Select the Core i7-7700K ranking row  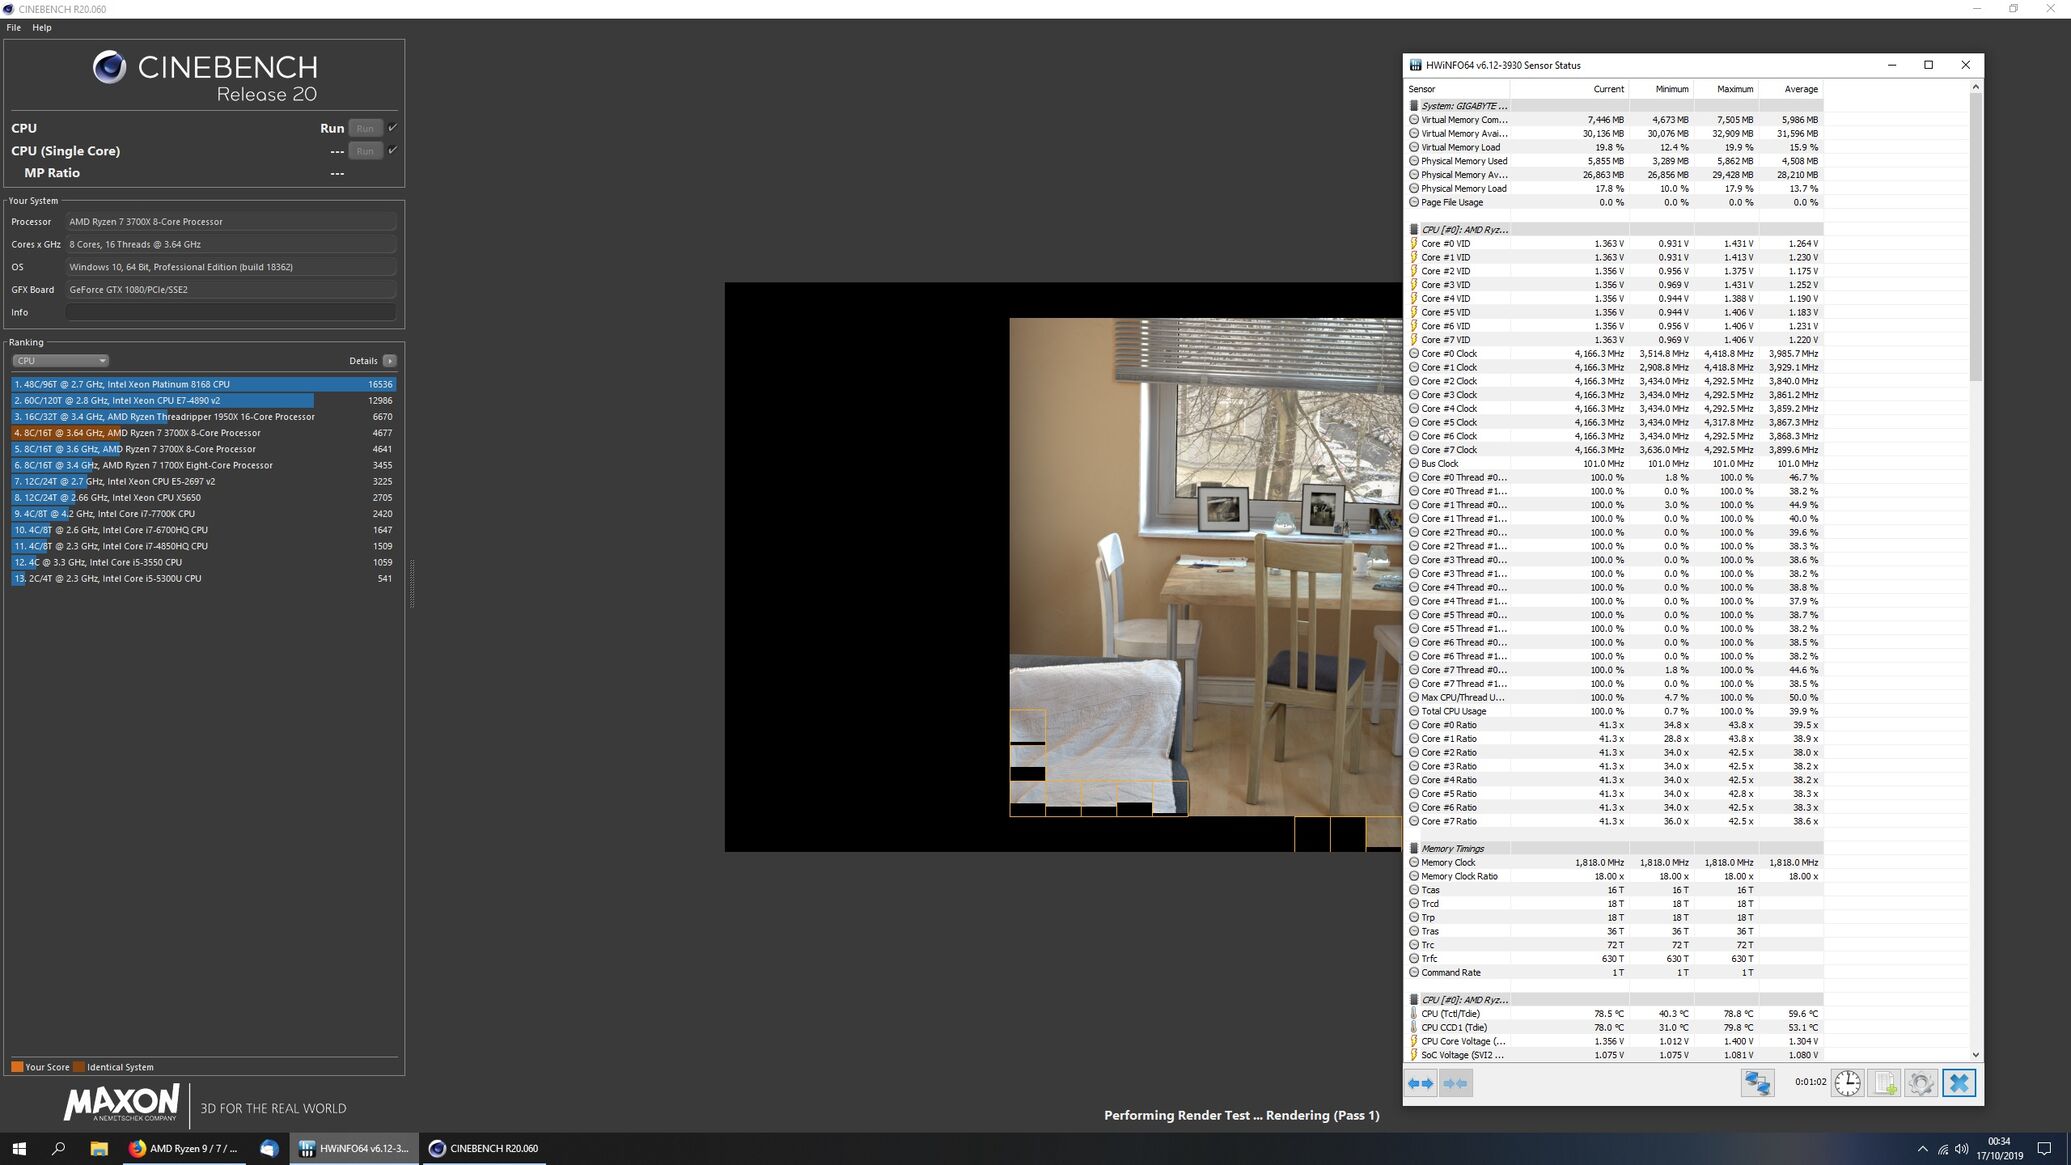(203, 513)
